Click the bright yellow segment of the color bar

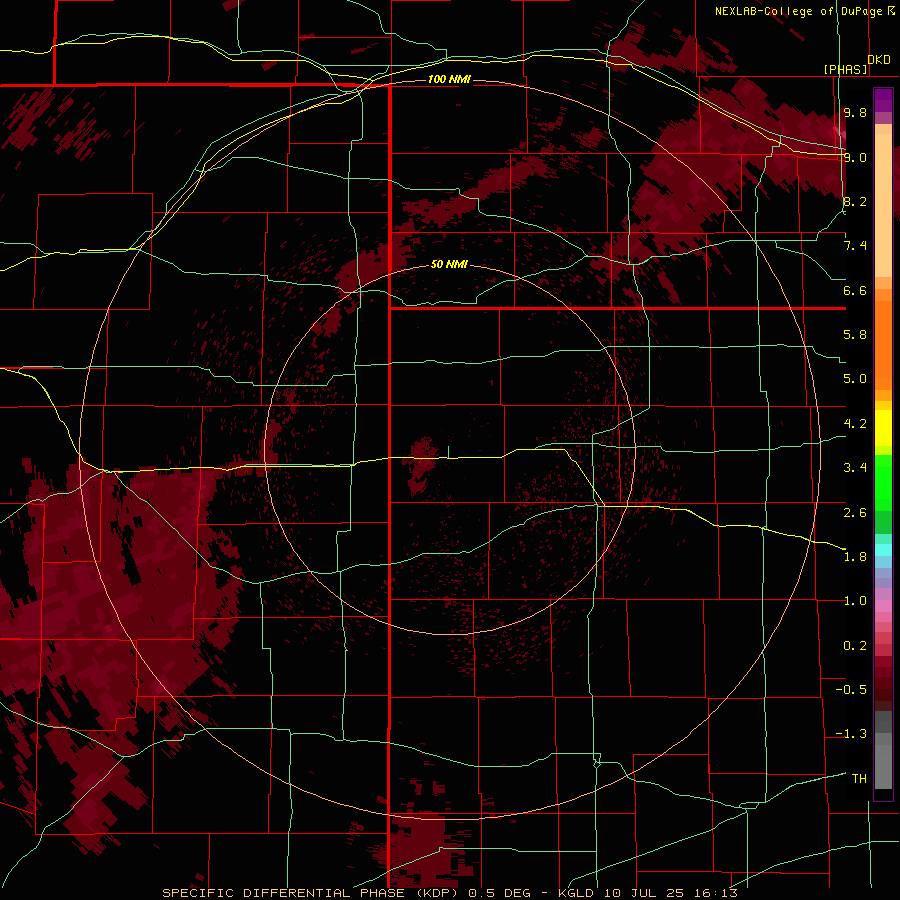tap(883, 428)
